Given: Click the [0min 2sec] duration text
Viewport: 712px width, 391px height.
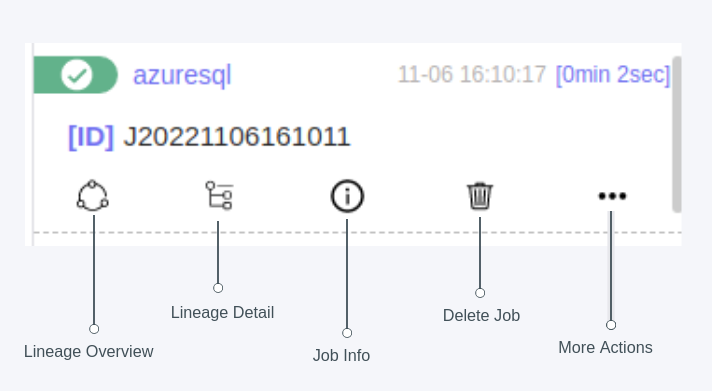Looking at the screenshot, I should 613,74.
